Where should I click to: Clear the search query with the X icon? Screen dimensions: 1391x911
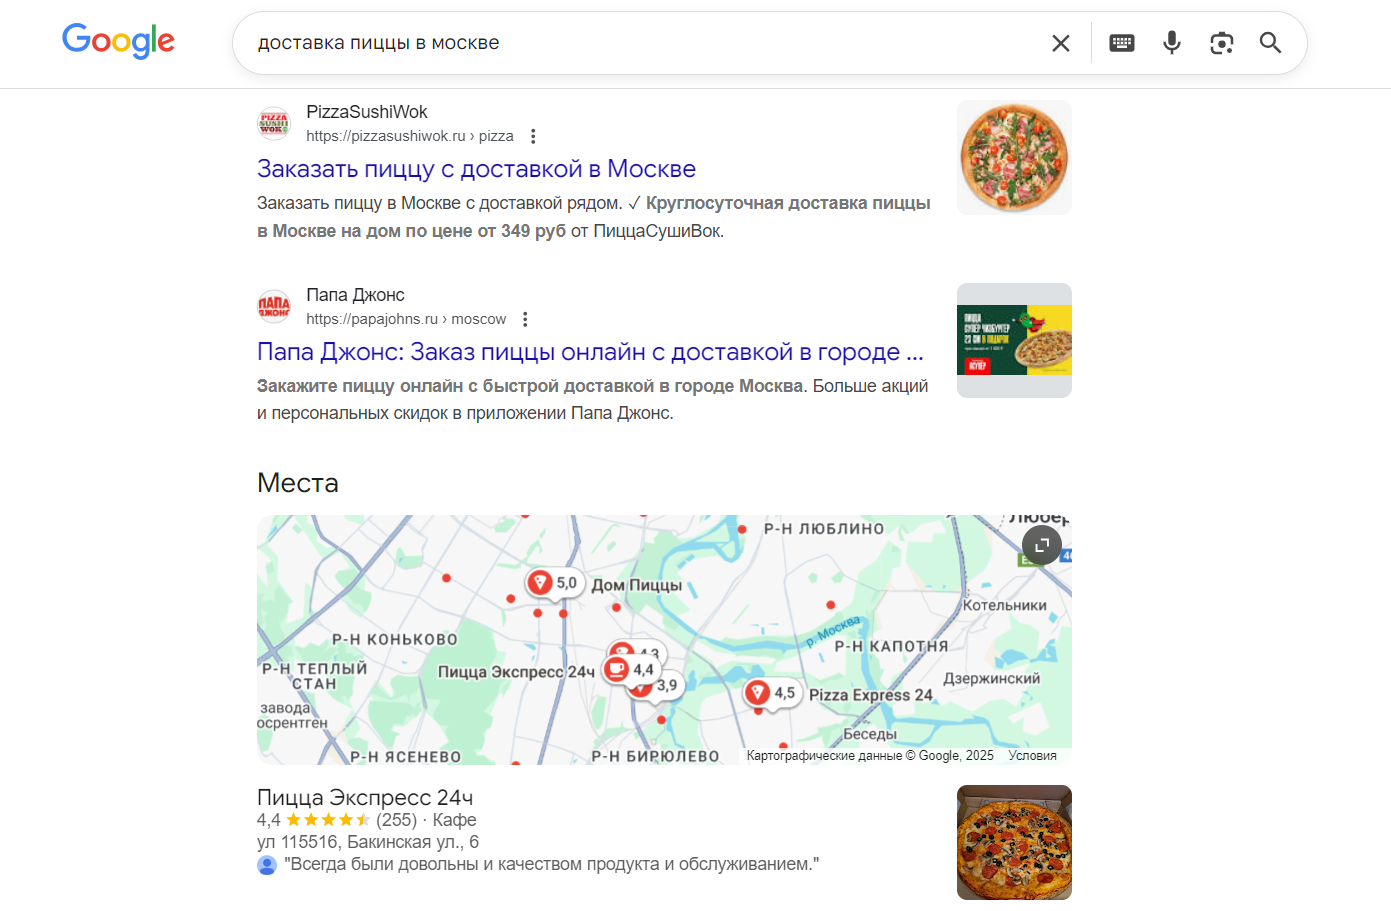pos(1061,43)
